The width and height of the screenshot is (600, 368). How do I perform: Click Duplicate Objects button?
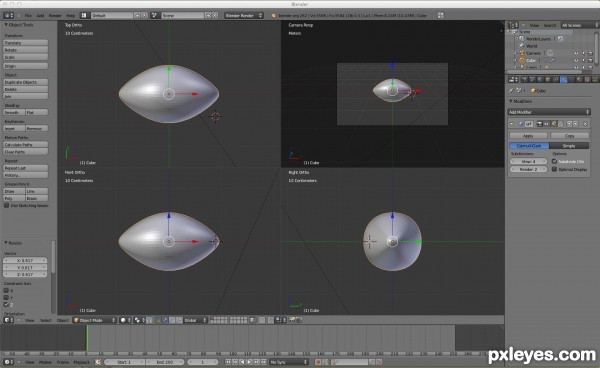[x=26, y=82]
